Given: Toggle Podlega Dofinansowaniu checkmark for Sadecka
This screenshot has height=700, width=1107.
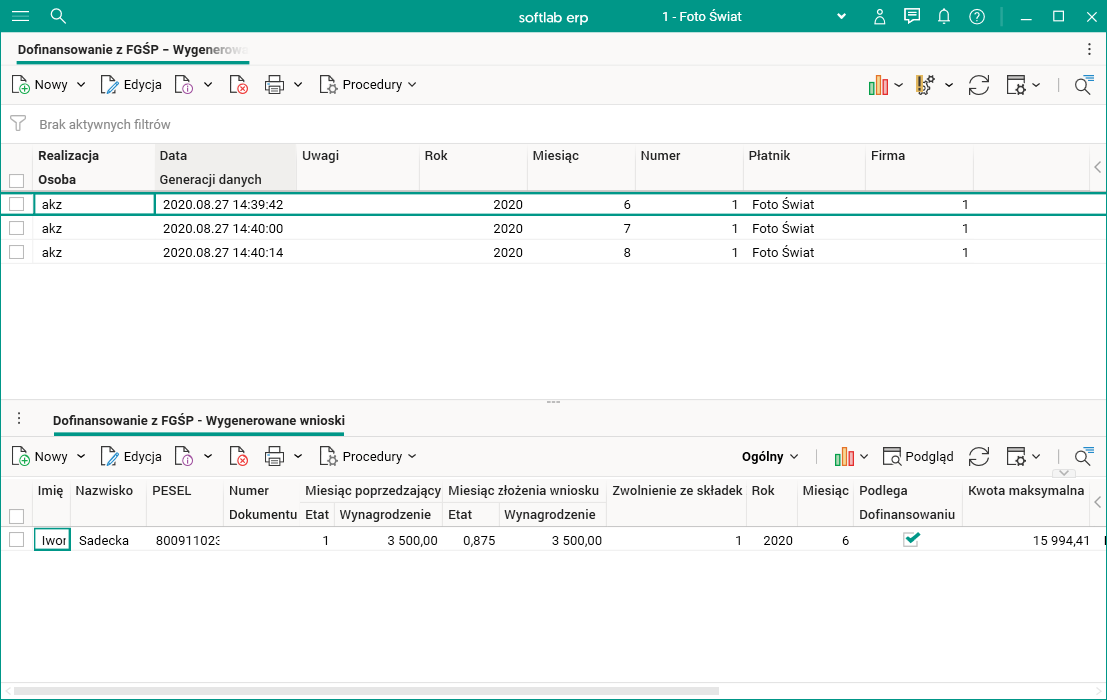Looking at the screenshot, I should pos(911,540).
